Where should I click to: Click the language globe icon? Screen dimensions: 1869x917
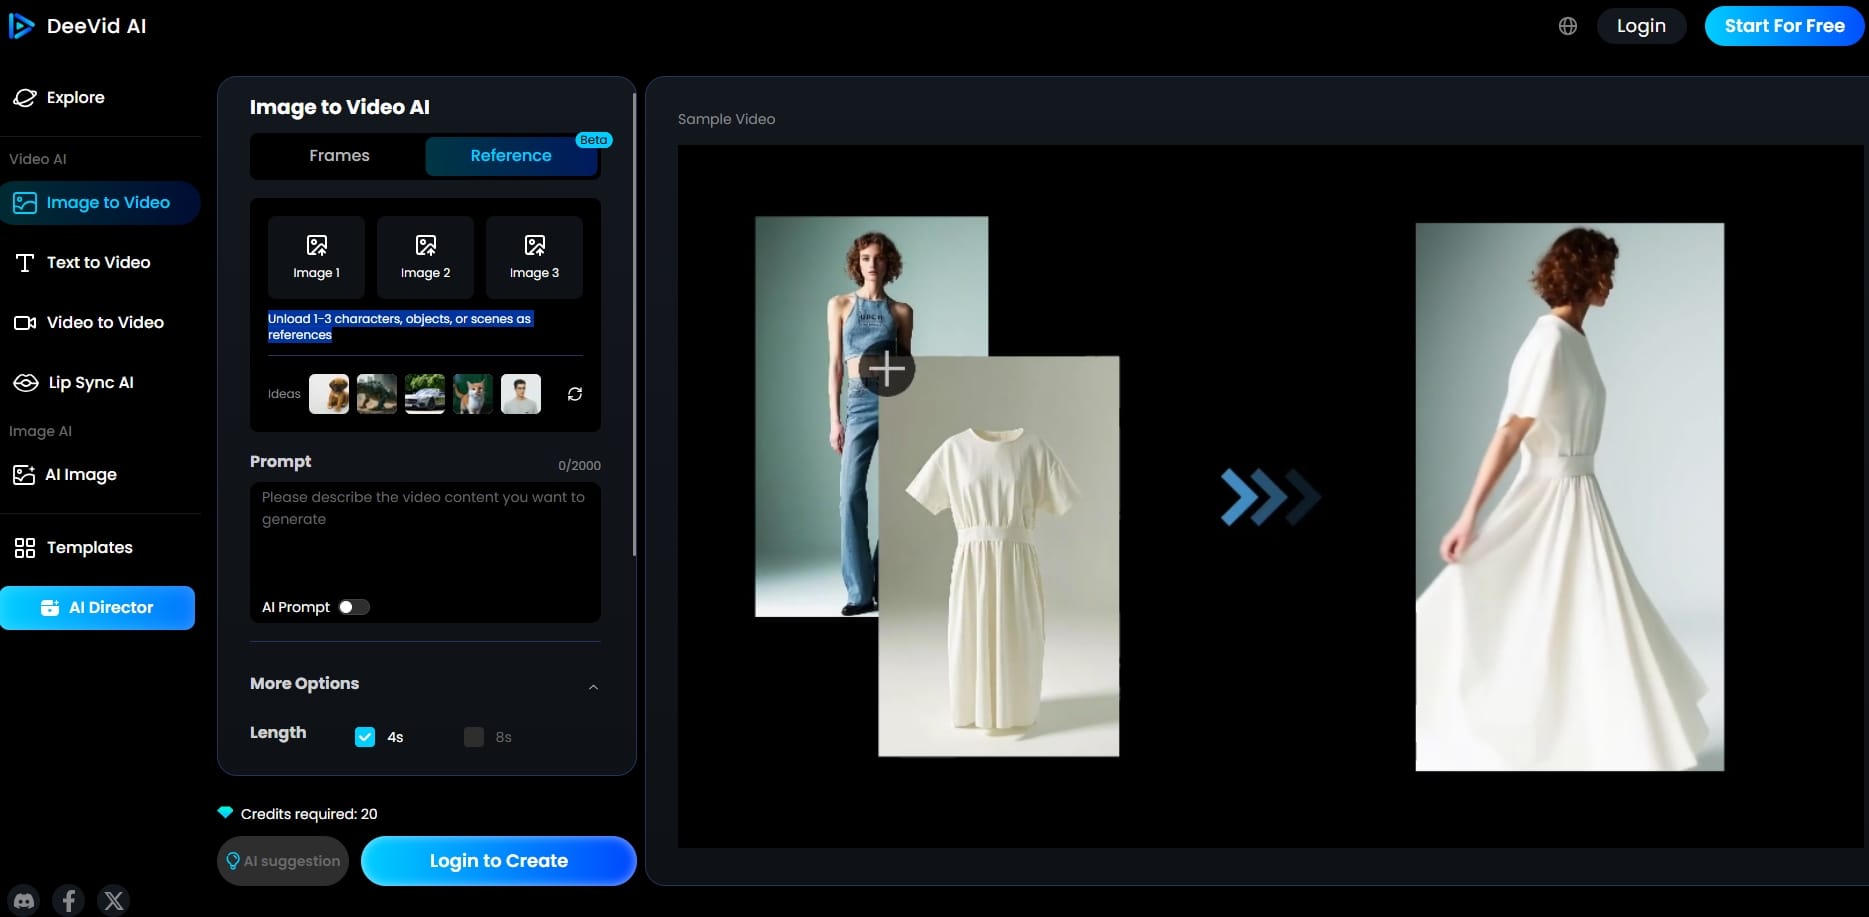(x=1567, y=26)
